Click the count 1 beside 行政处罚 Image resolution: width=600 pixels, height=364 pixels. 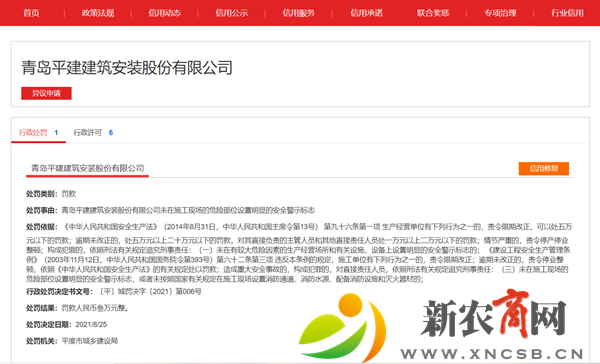pyautogui.click(x=56, y=133)
